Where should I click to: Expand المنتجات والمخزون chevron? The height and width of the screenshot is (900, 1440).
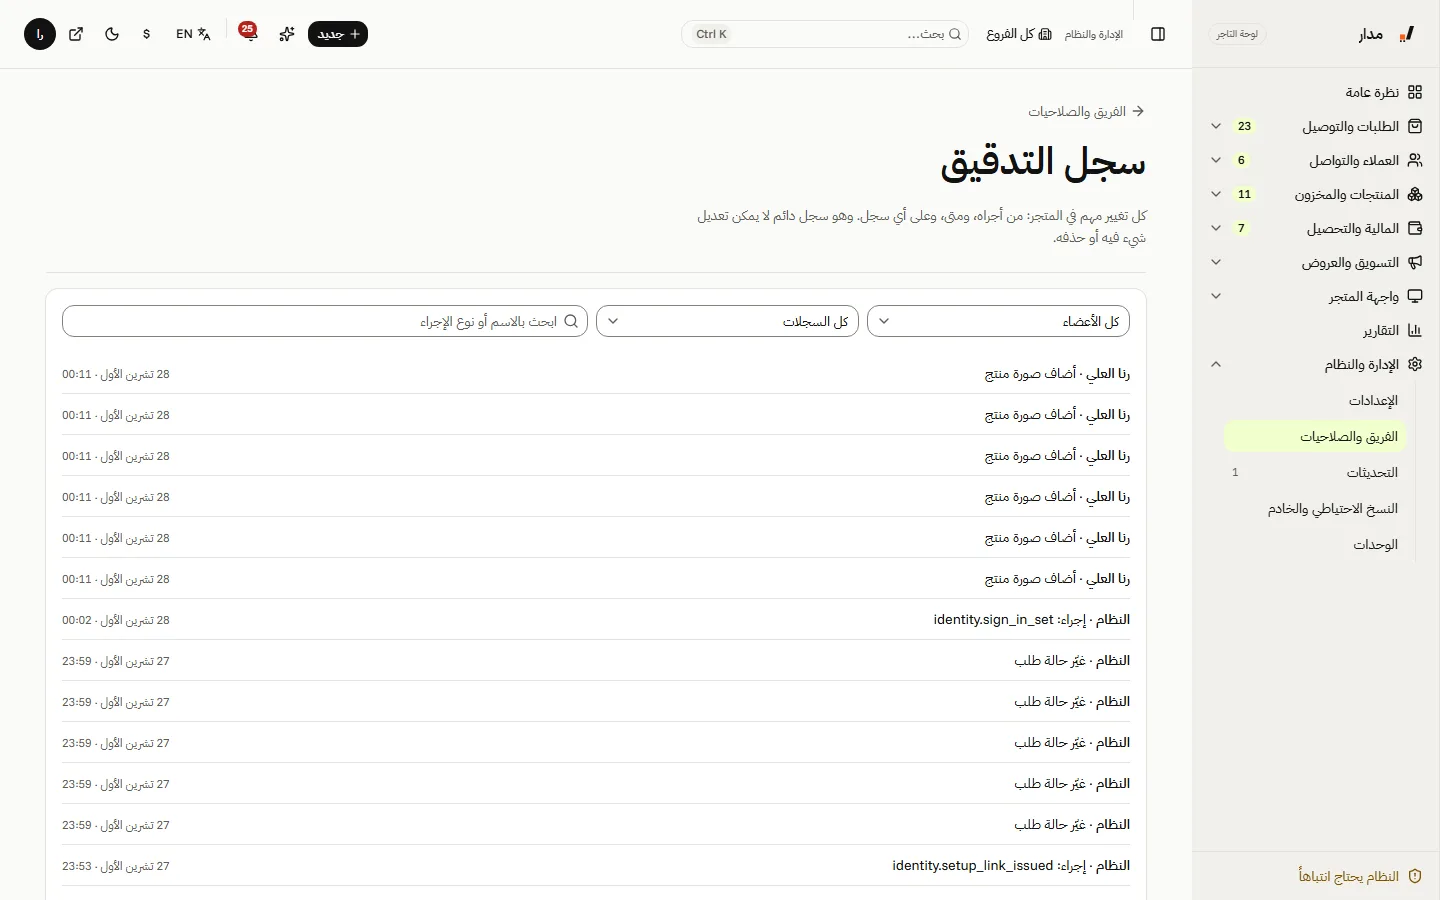point(1216,194)
